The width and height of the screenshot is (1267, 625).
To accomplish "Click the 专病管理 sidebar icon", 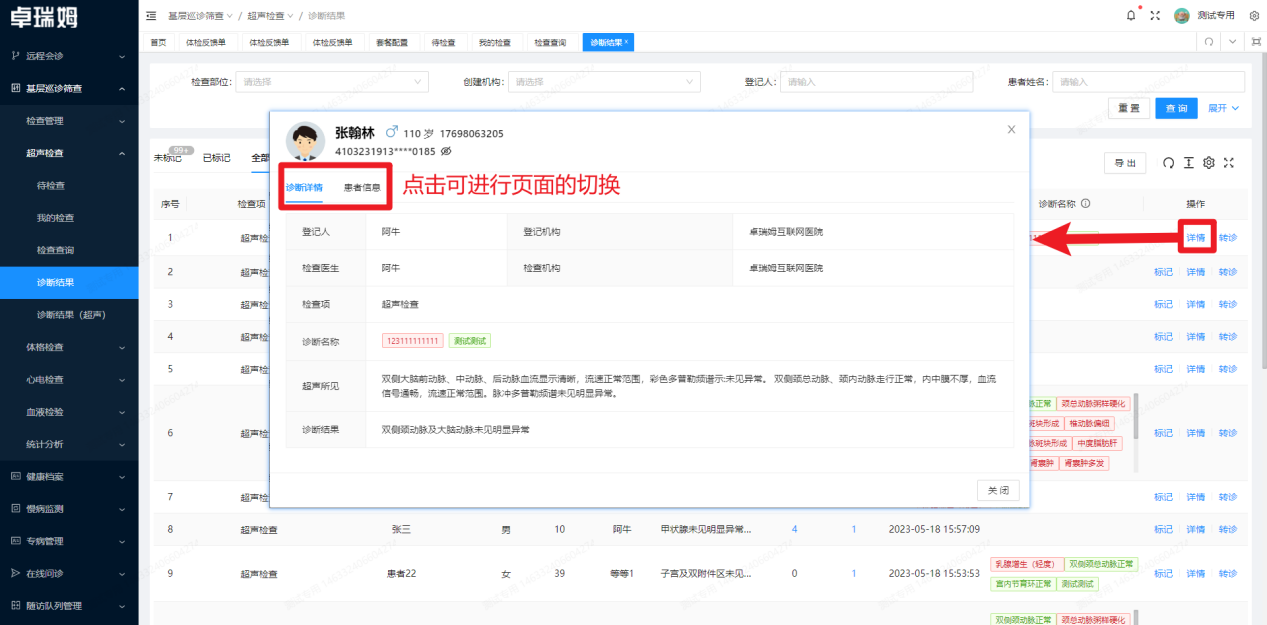I will pyautogui.click(x=15, y=541).
